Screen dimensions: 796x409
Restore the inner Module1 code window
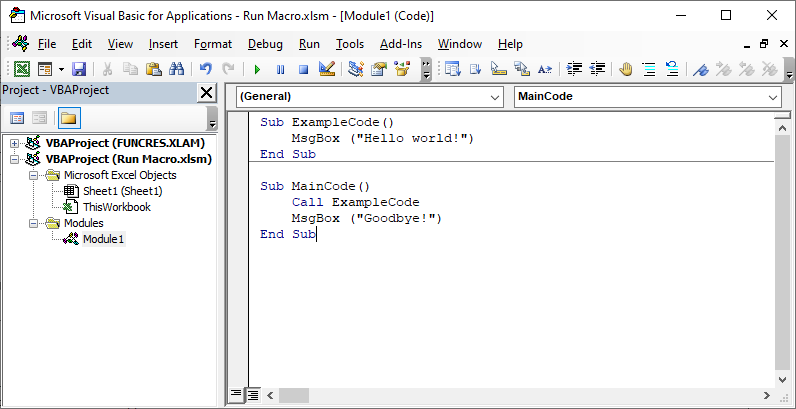pyautogui.click(x=765, y=45)
